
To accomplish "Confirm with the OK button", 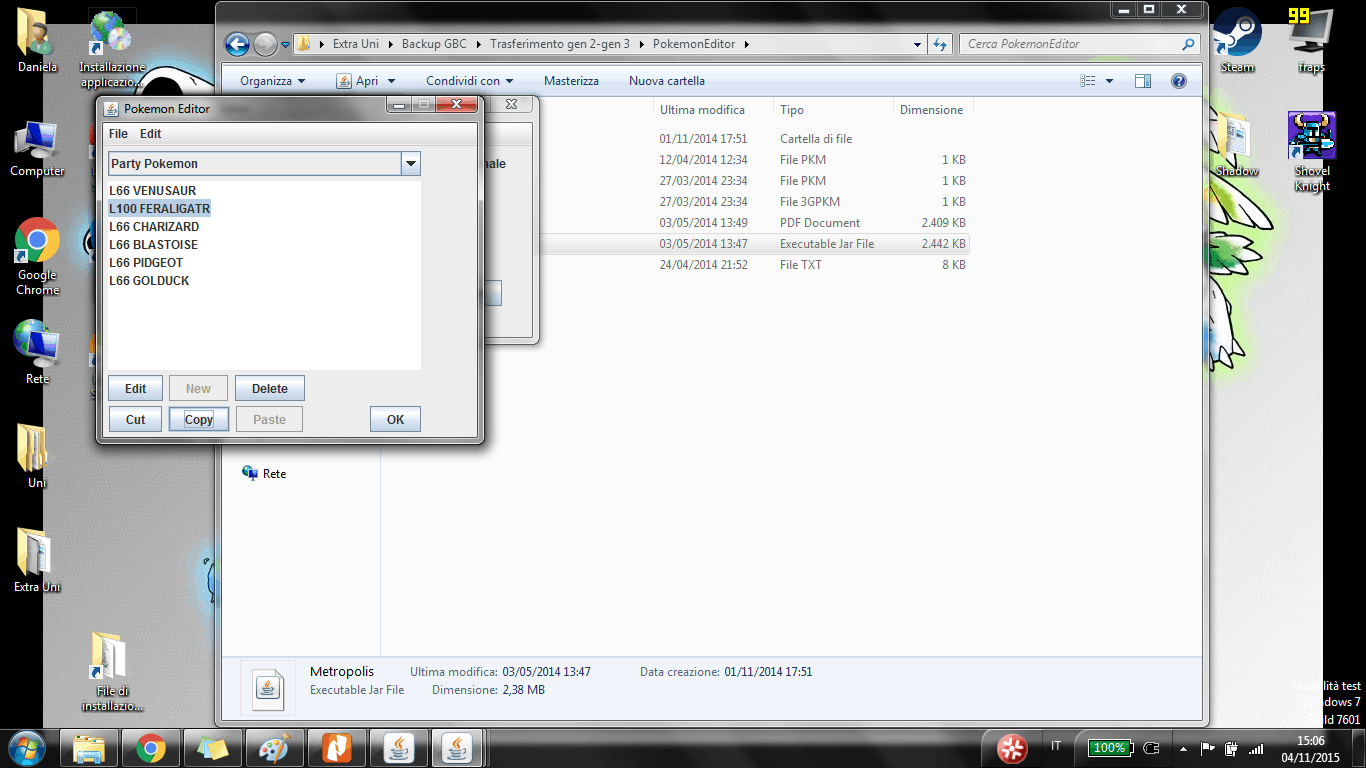I will click(x=395, y=419).
